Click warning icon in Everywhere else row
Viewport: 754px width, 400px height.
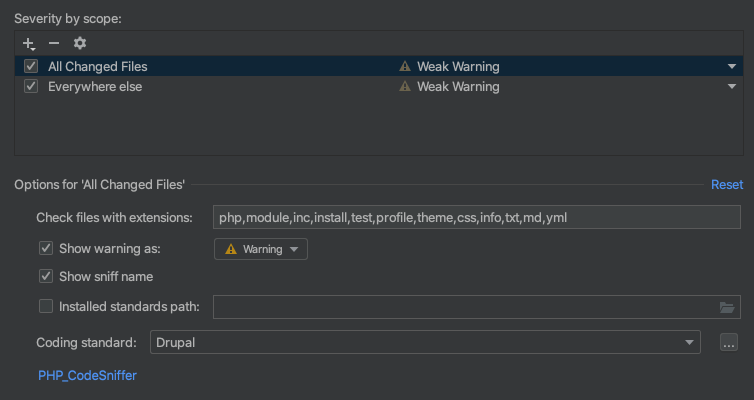tap(405, 87)
